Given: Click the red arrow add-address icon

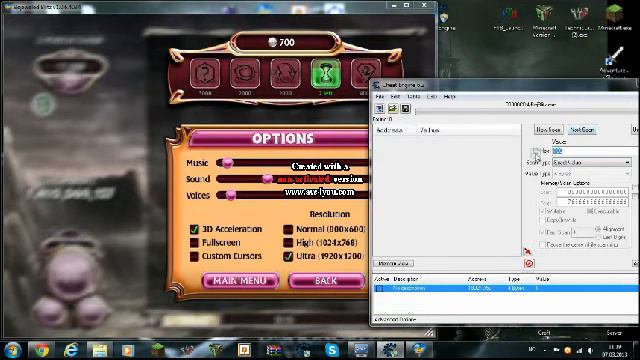Looking at the screenshot, I should (527, 251).
